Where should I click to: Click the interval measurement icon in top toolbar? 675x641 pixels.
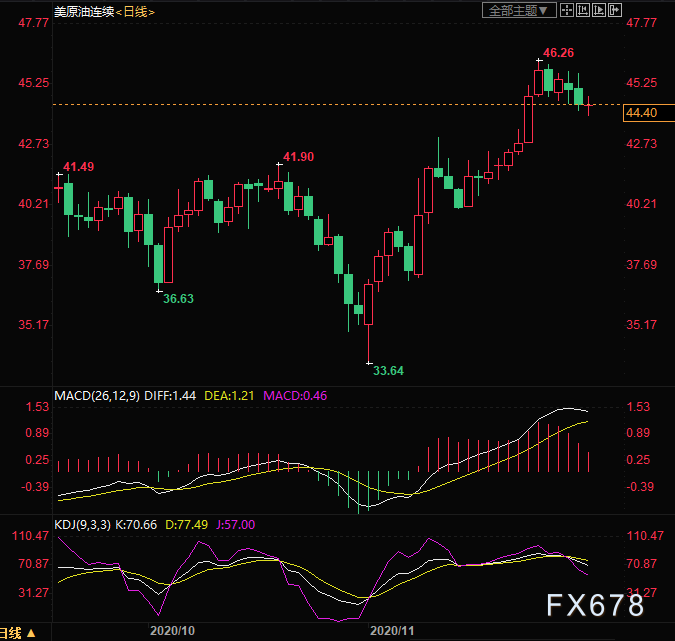[582, 10]
